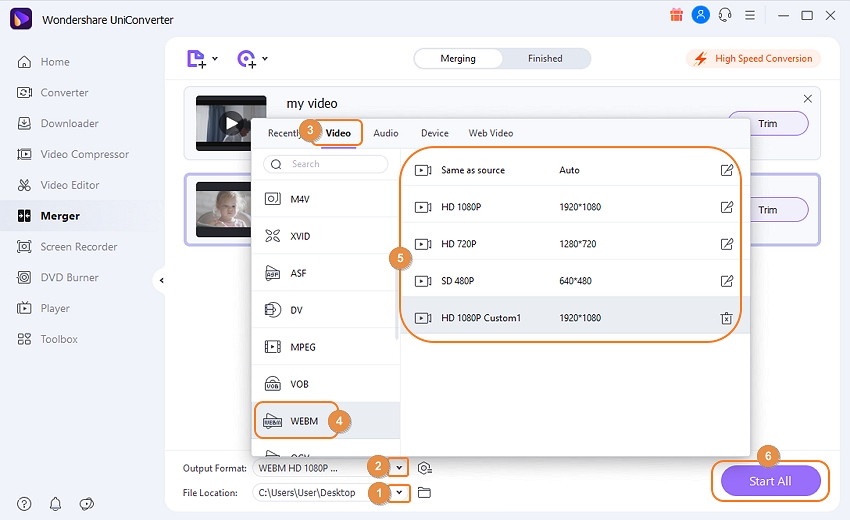
Task: Switch to the Recently tab
Action: coord(283,133)
